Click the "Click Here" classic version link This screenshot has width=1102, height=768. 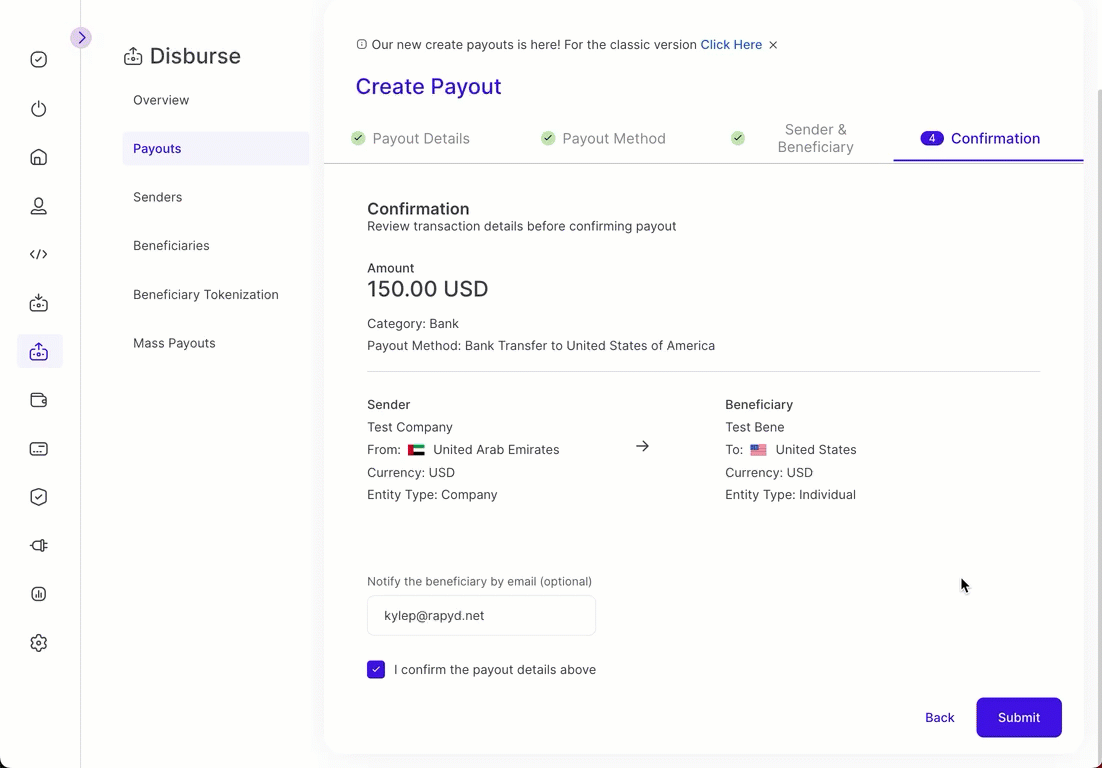tap(731, 45)
